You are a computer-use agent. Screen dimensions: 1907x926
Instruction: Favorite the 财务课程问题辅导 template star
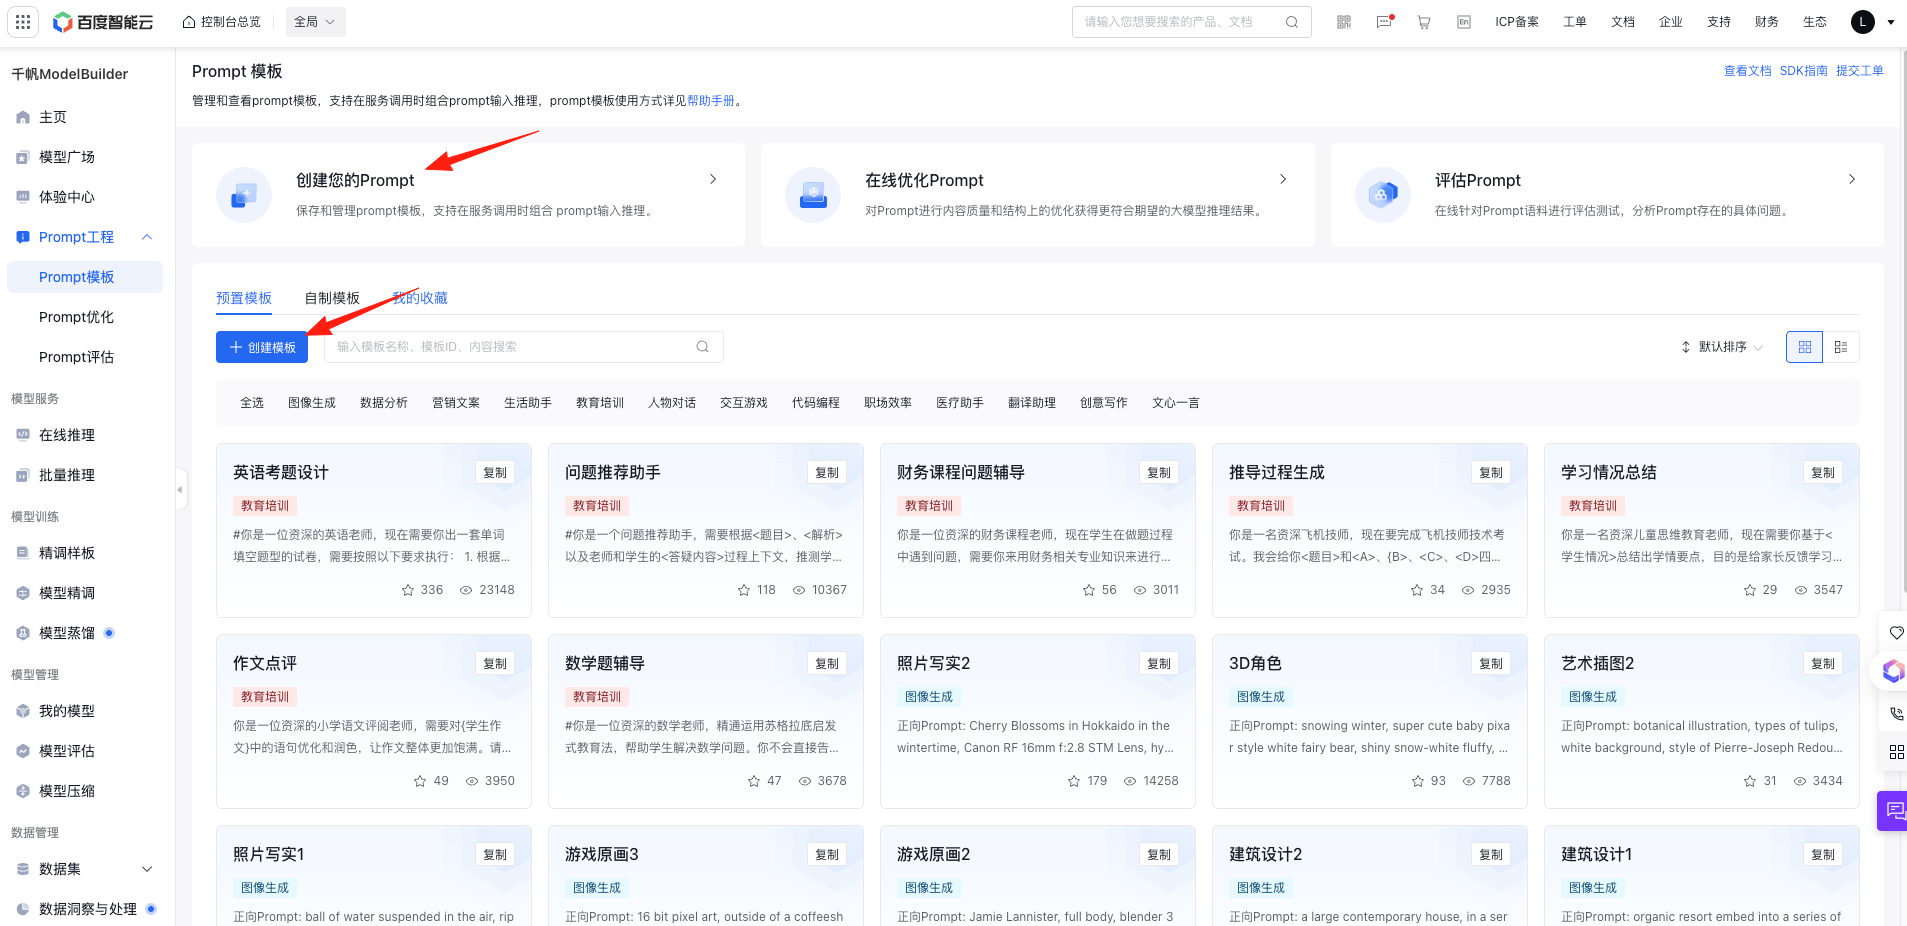pos(1089,590)
